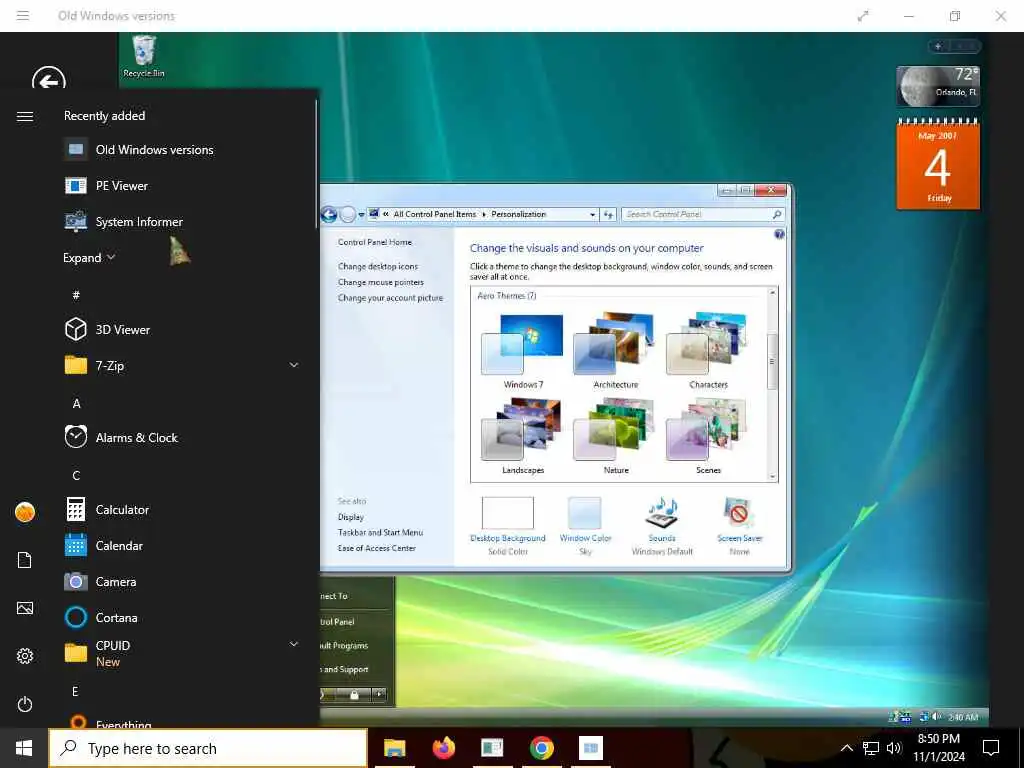Click the network icon in system tray

(871, 748)
